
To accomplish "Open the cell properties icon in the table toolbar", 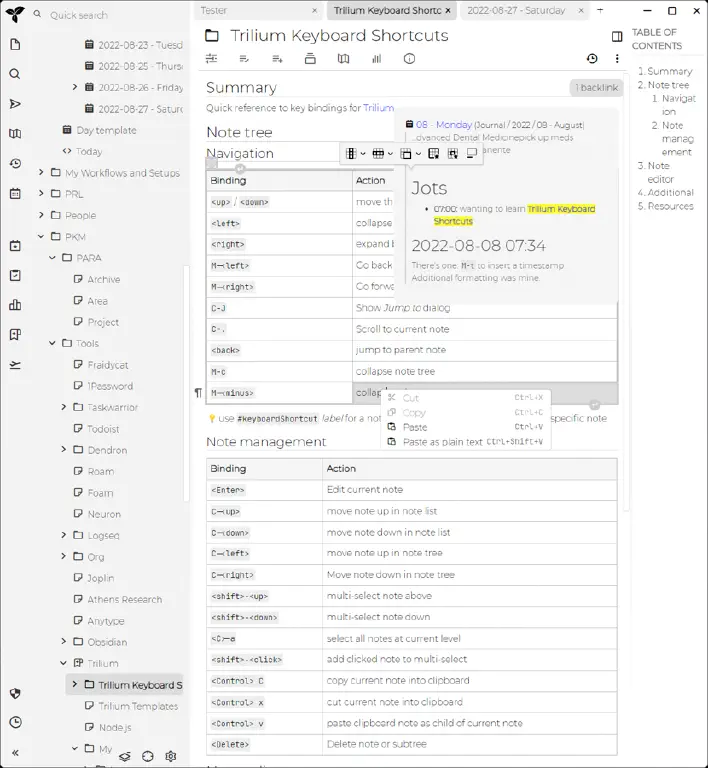I will point(452,153).
